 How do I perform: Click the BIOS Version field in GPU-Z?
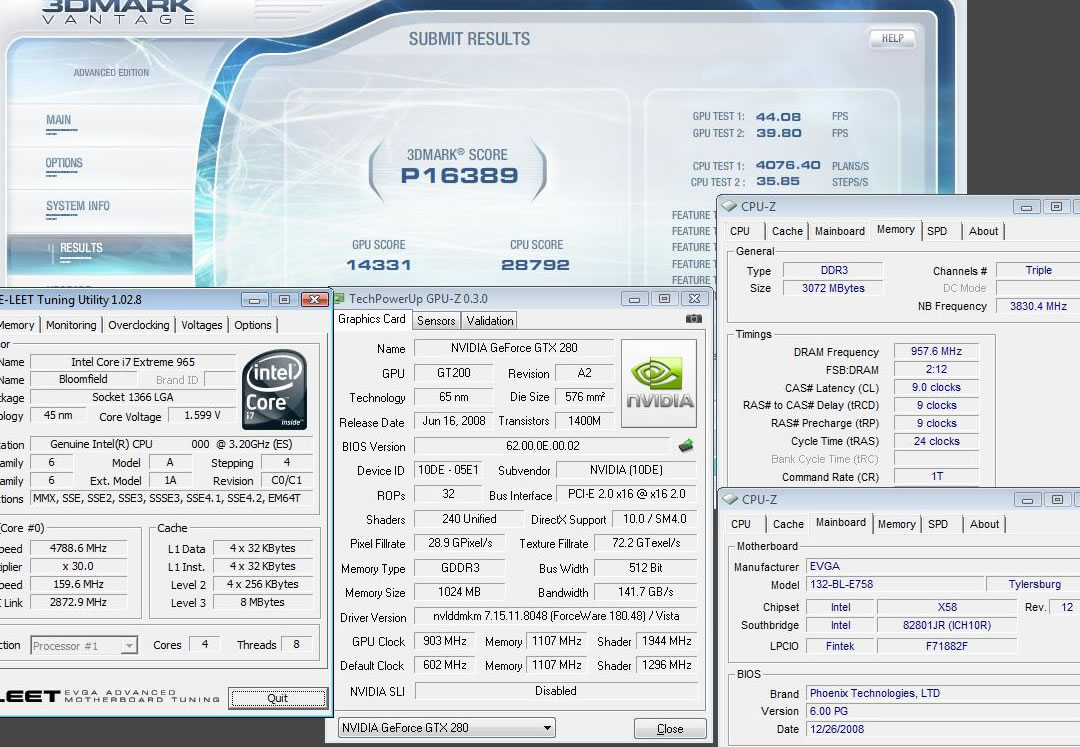pos(543,446)
